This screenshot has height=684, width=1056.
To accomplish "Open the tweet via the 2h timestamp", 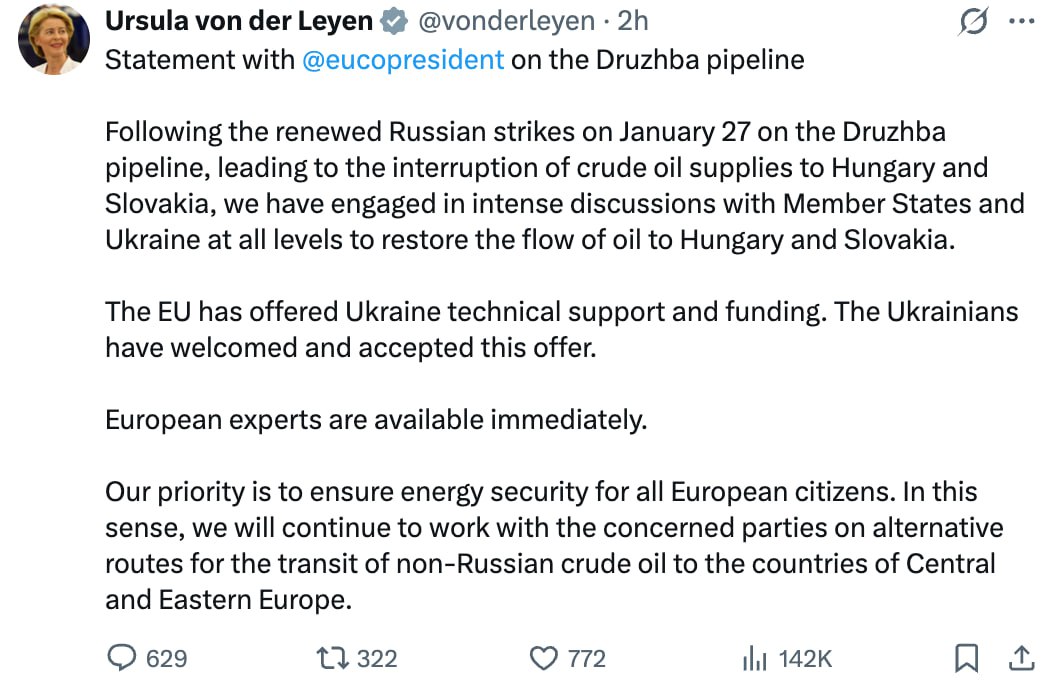I will click(x=633, y=21).
